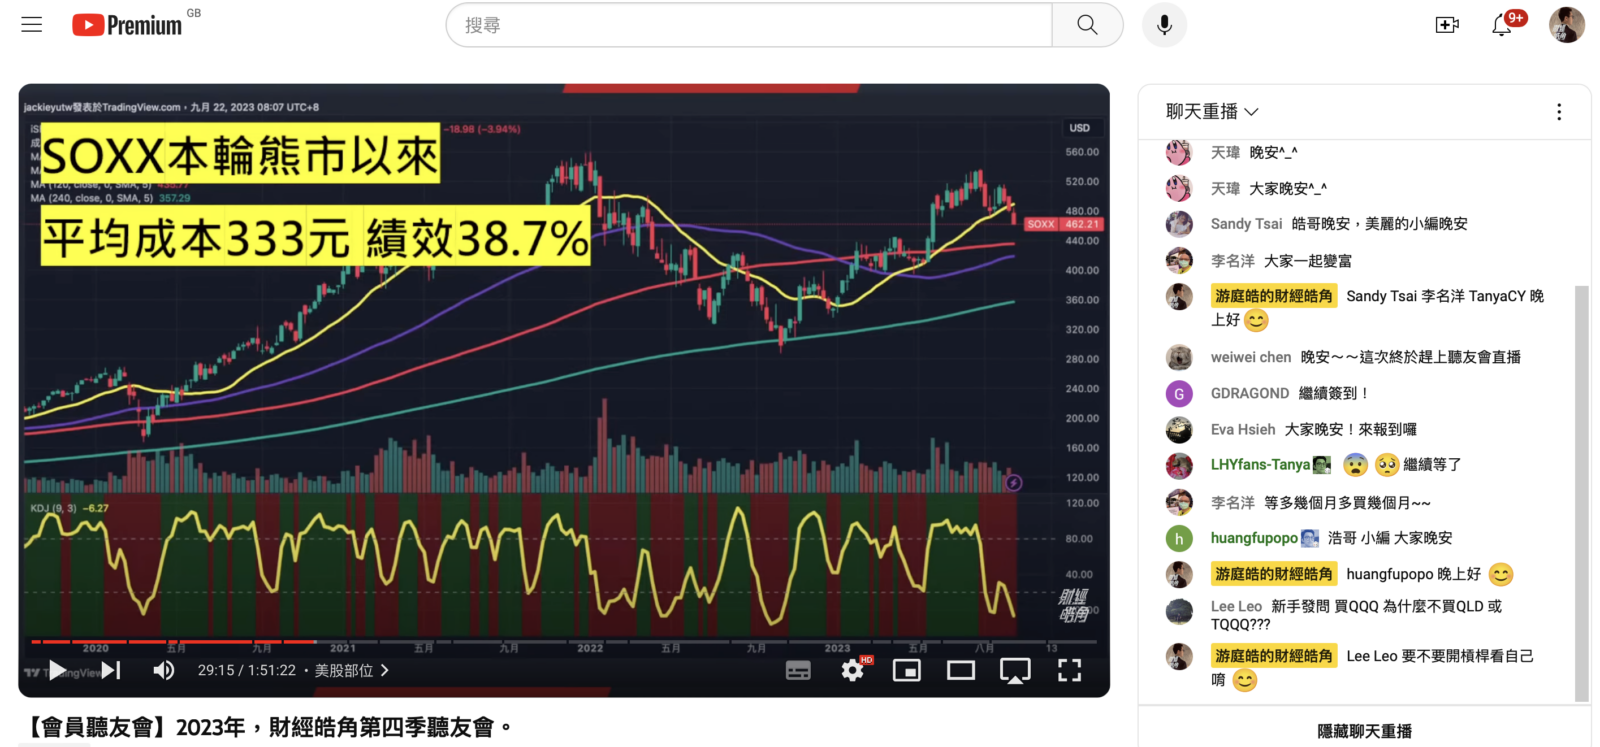Activate voice search microphone

click(x=1164, y=25)
